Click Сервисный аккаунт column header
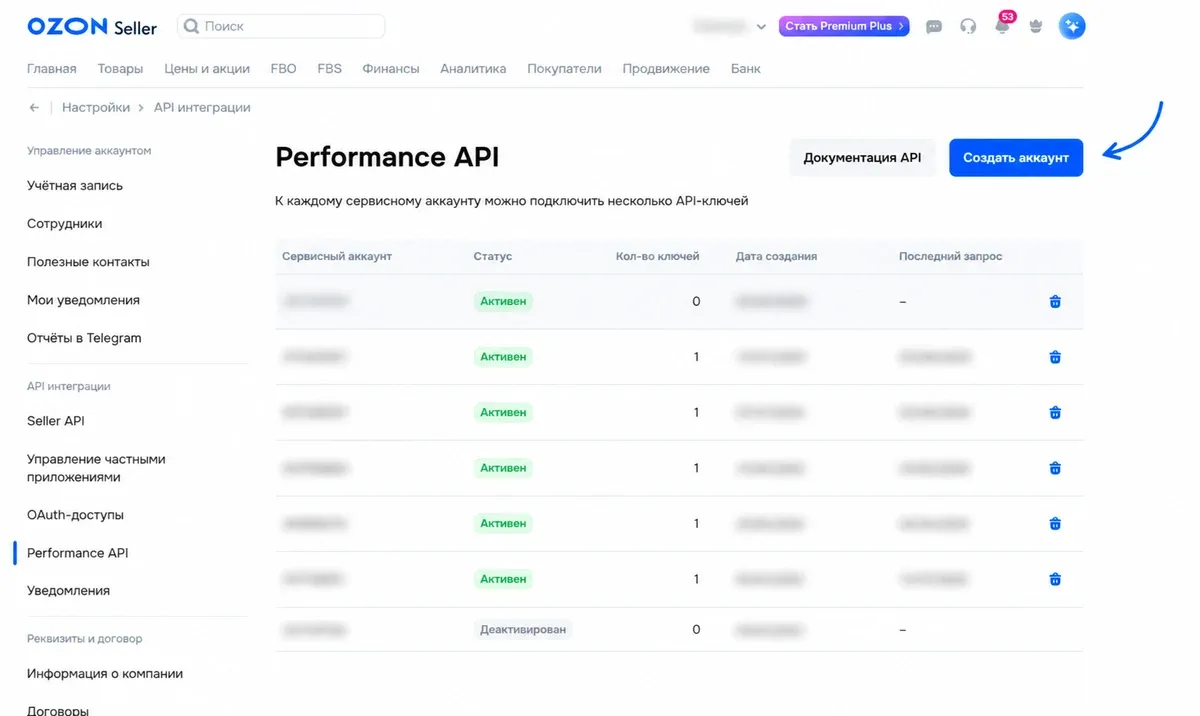The width and height of the screenshot is (1200, 716). click(x=337, y=256)
